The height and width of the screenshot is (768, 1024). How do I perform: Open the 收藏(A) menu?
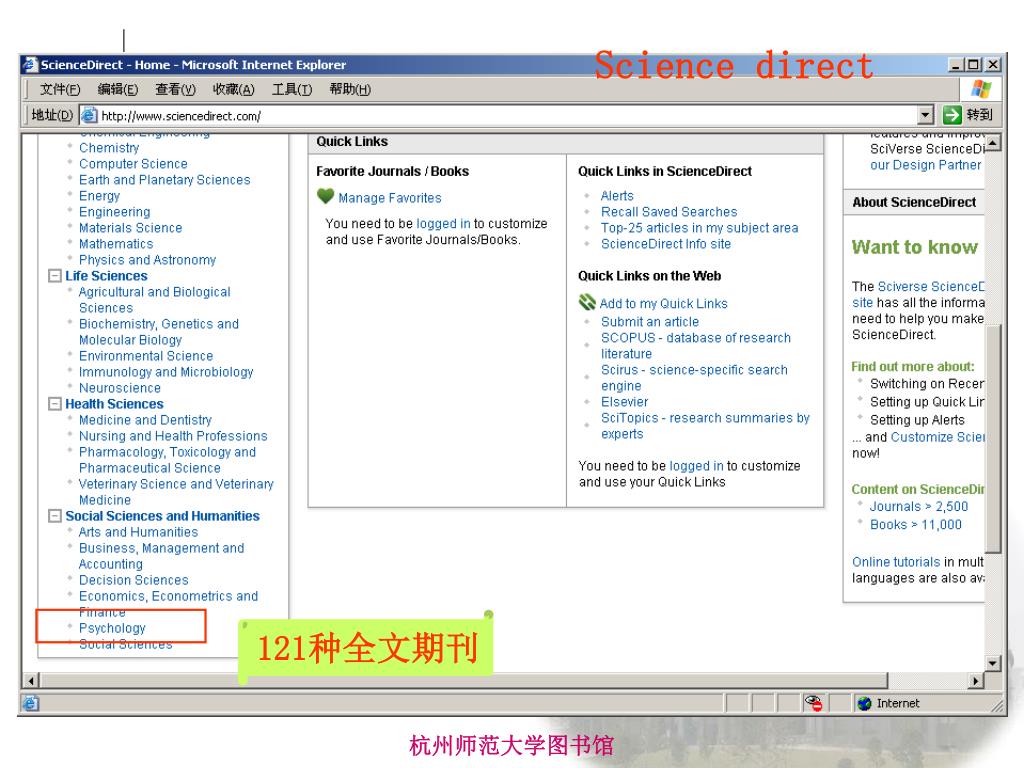233,89
